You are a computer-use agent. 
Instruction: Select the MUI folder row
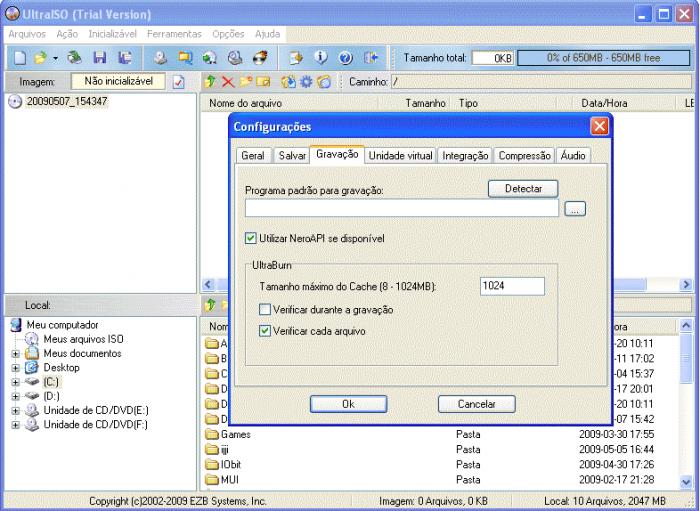[440, 480]
